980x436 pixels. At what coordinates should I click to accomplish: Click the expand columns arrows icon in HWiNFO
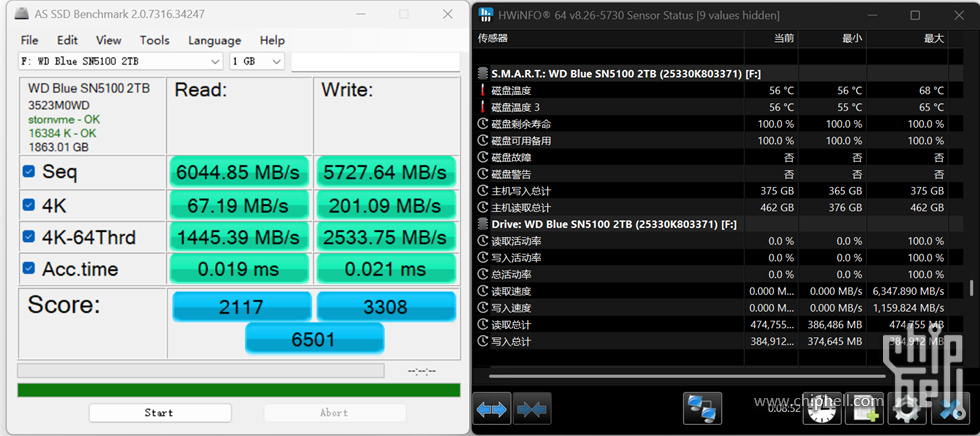click(x=491, y=408)
